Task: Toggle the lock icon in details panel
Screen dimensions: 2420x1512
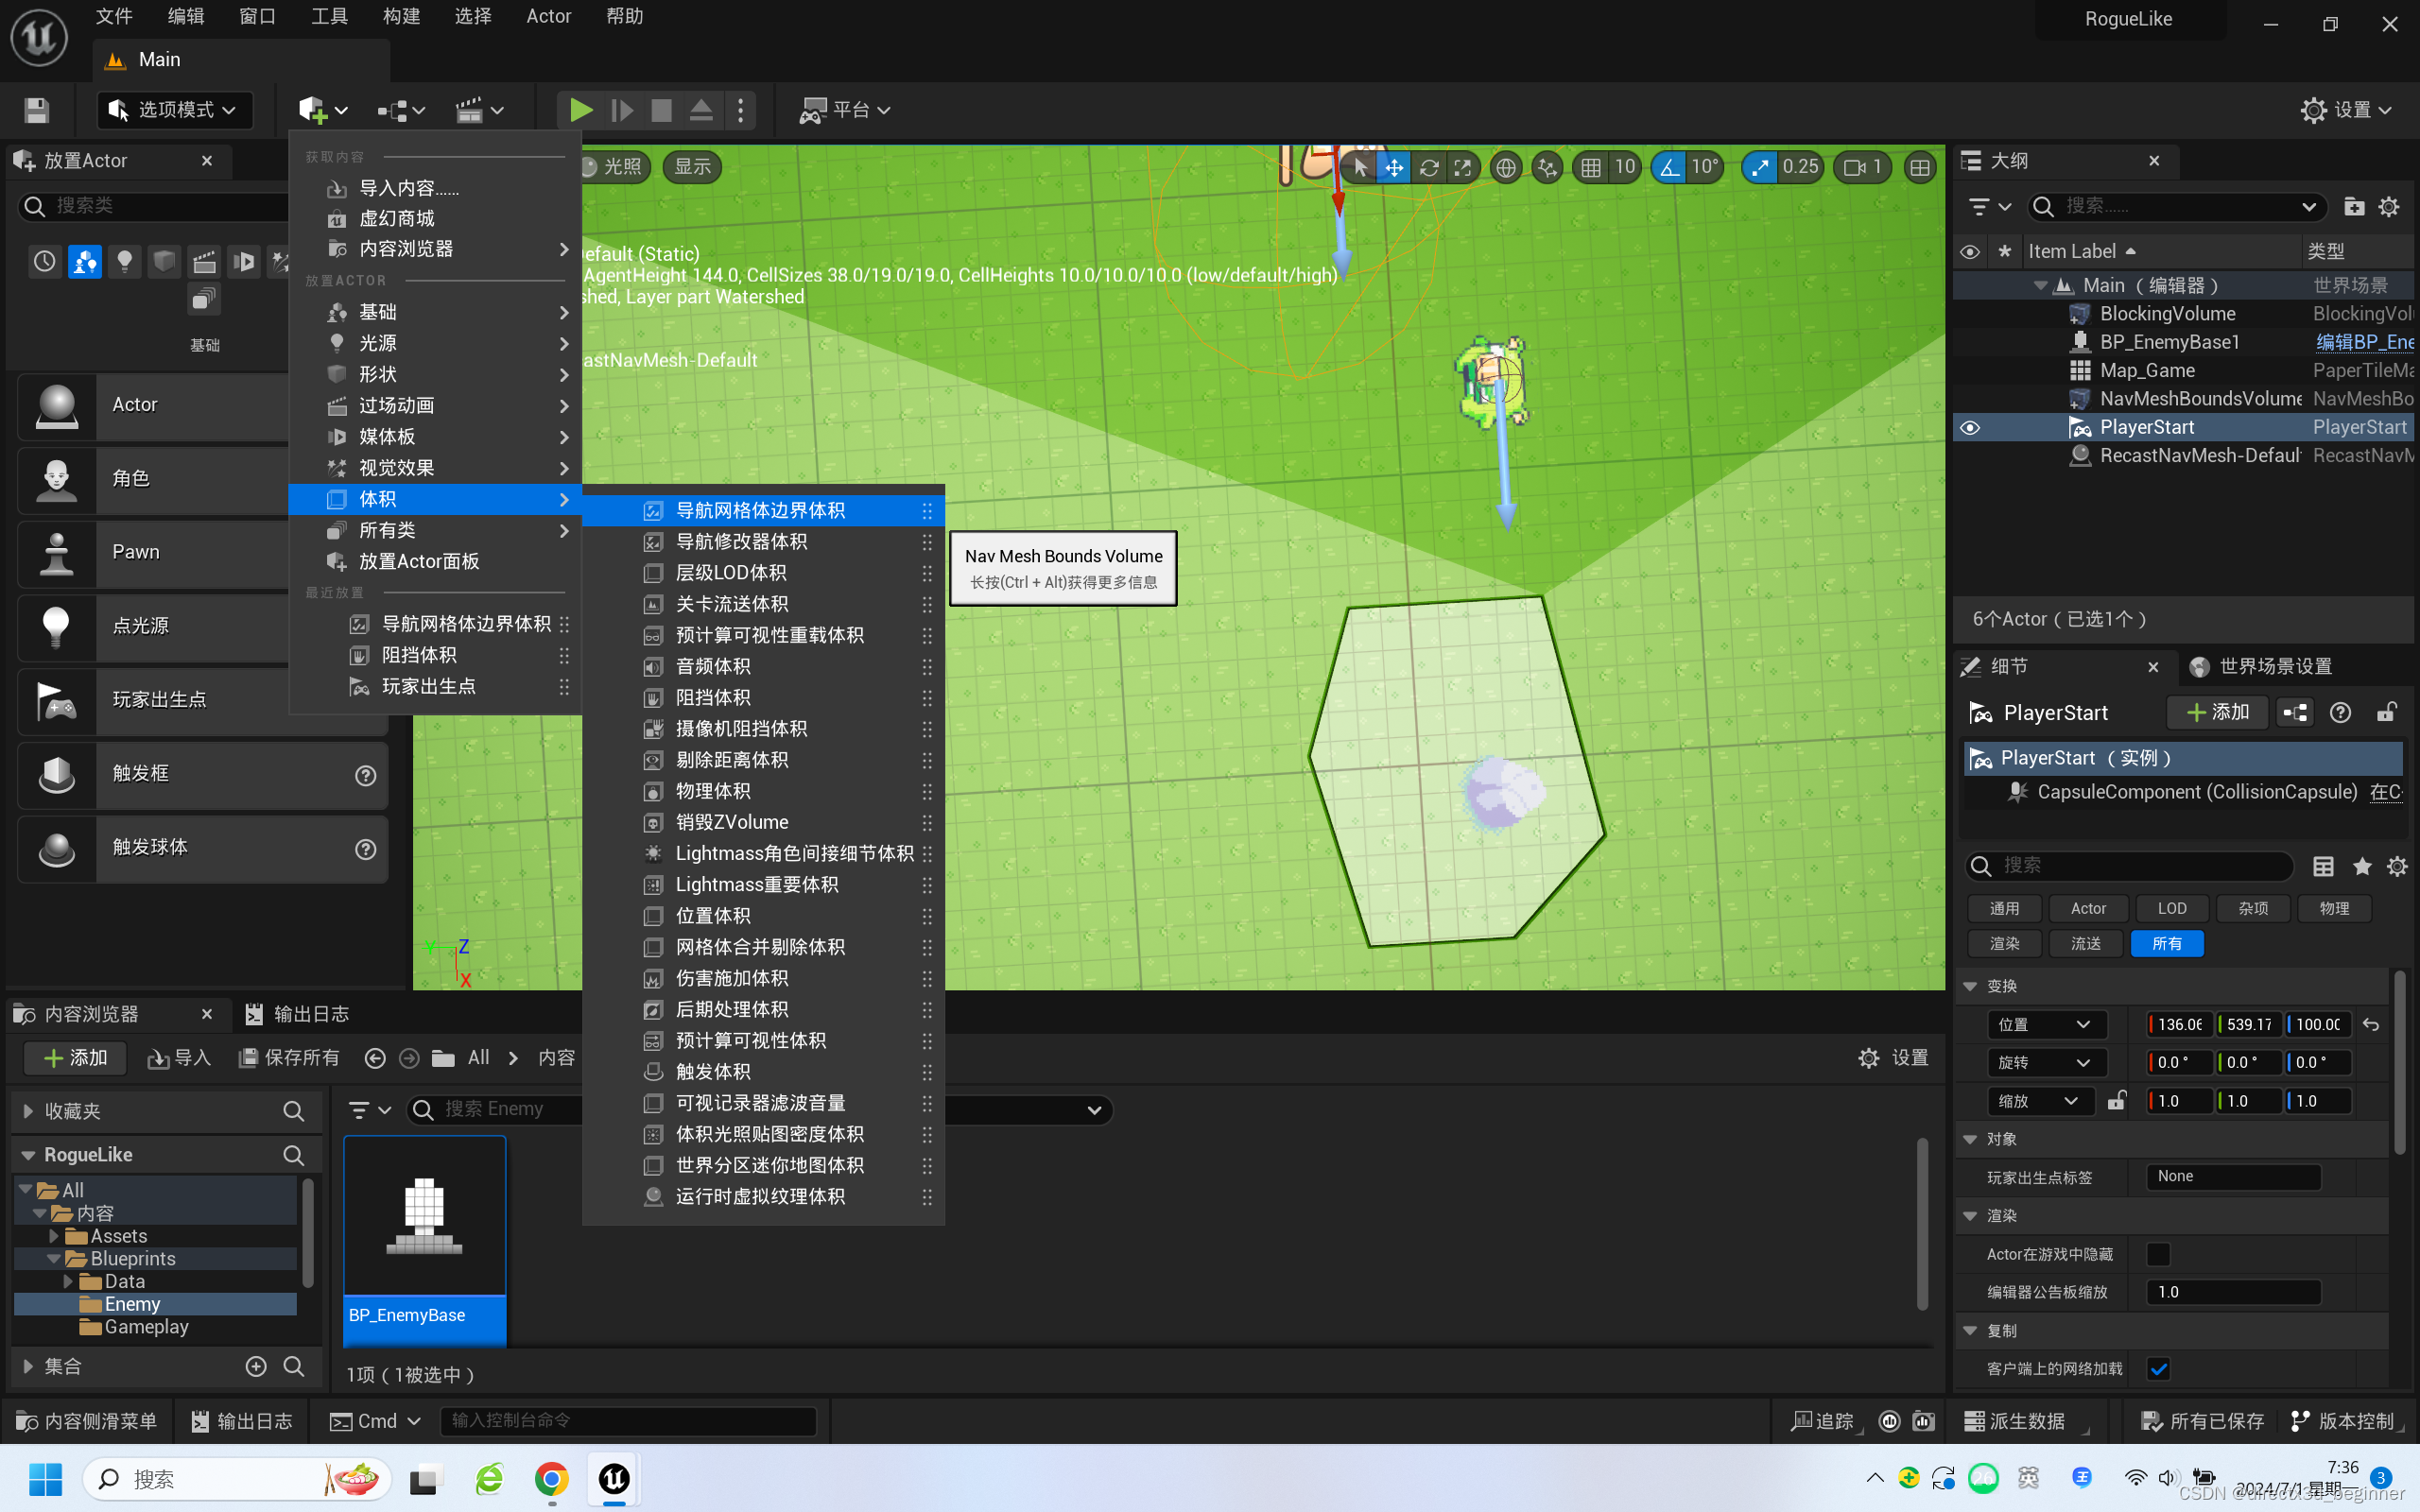Action: [2386, 713]
